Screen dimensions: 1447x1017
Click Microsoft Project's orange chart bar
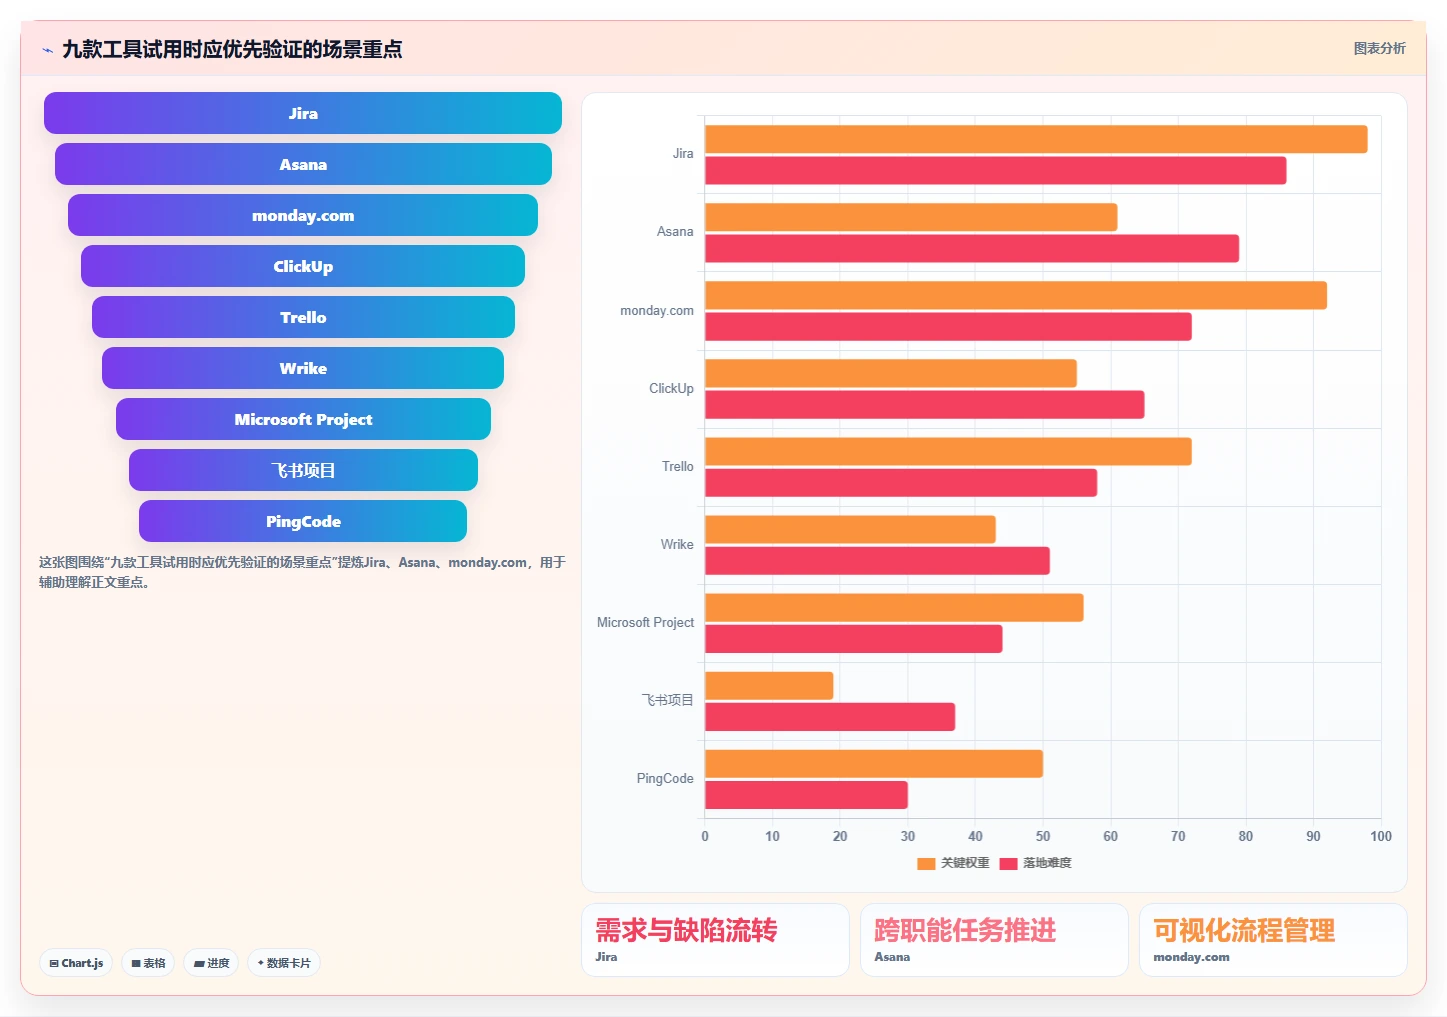(x=894, y=607)
